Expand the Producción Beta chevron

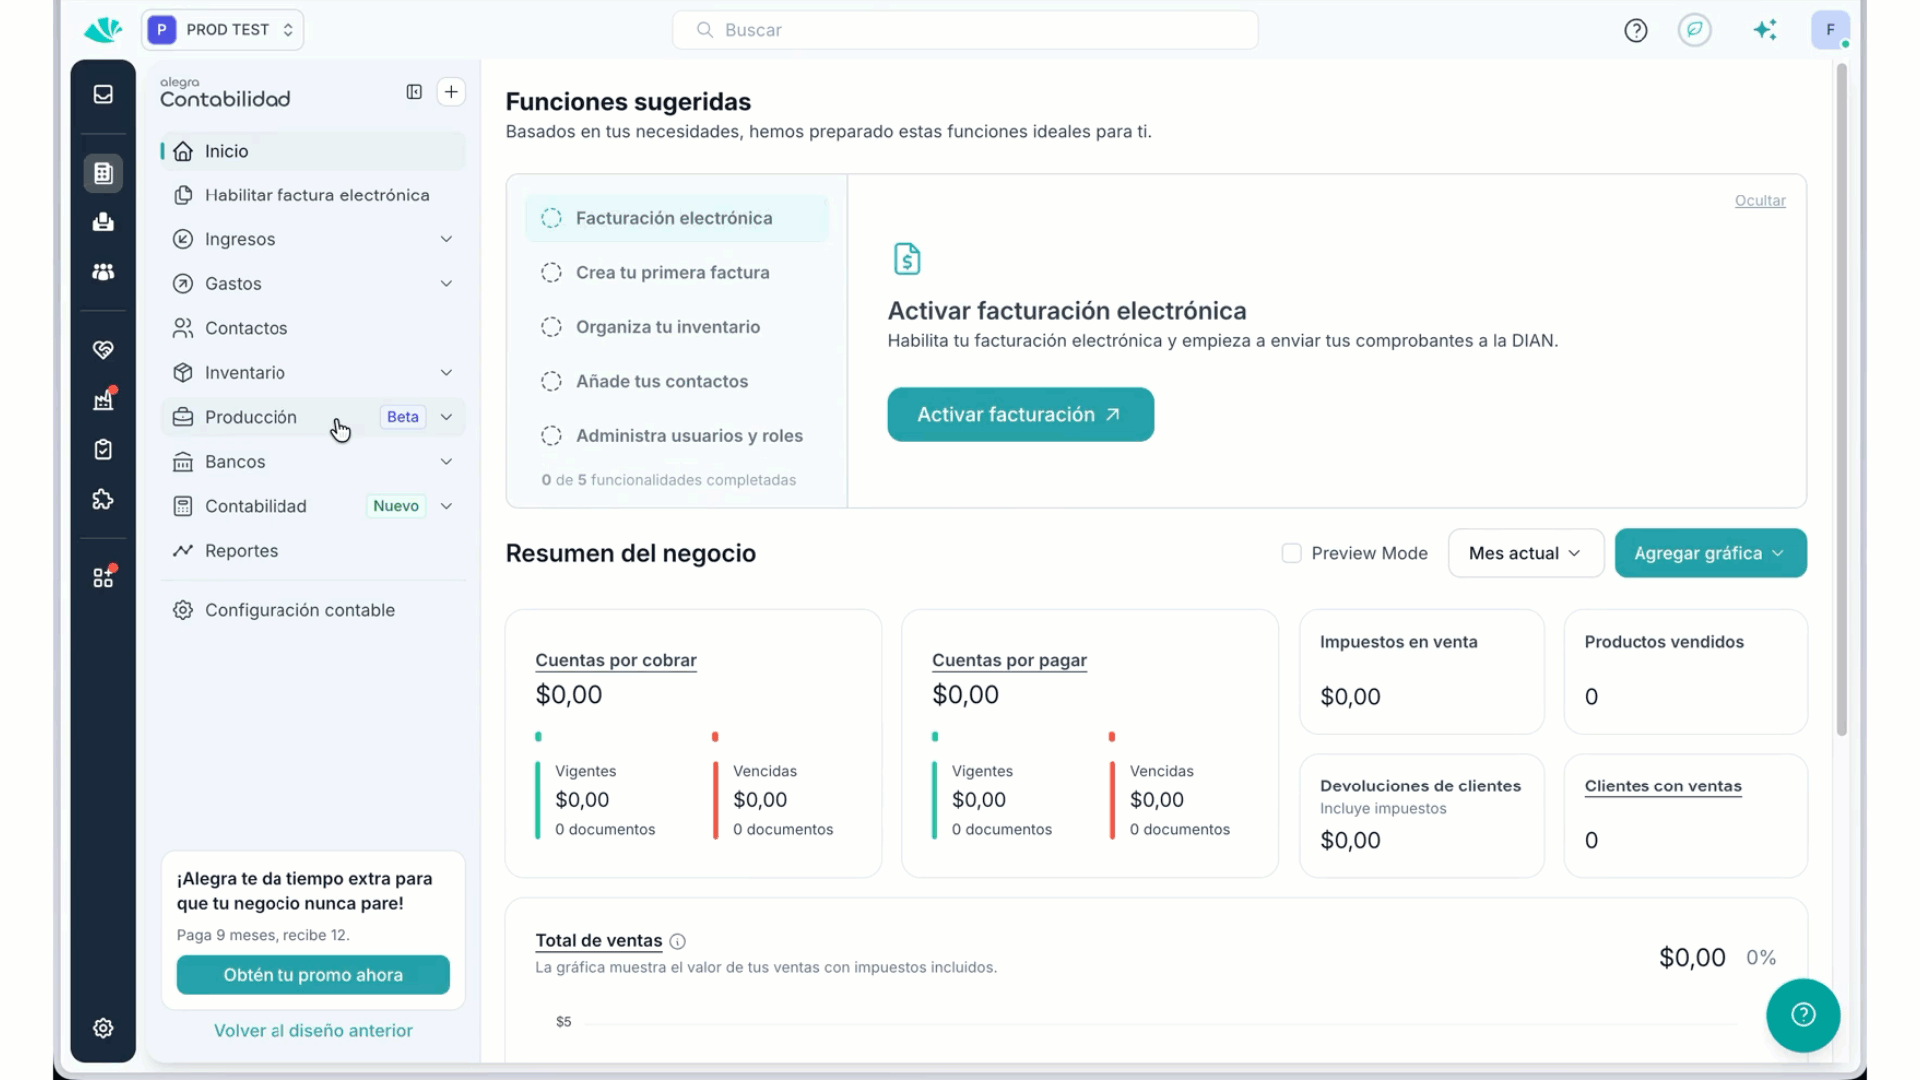pos(446,417)
